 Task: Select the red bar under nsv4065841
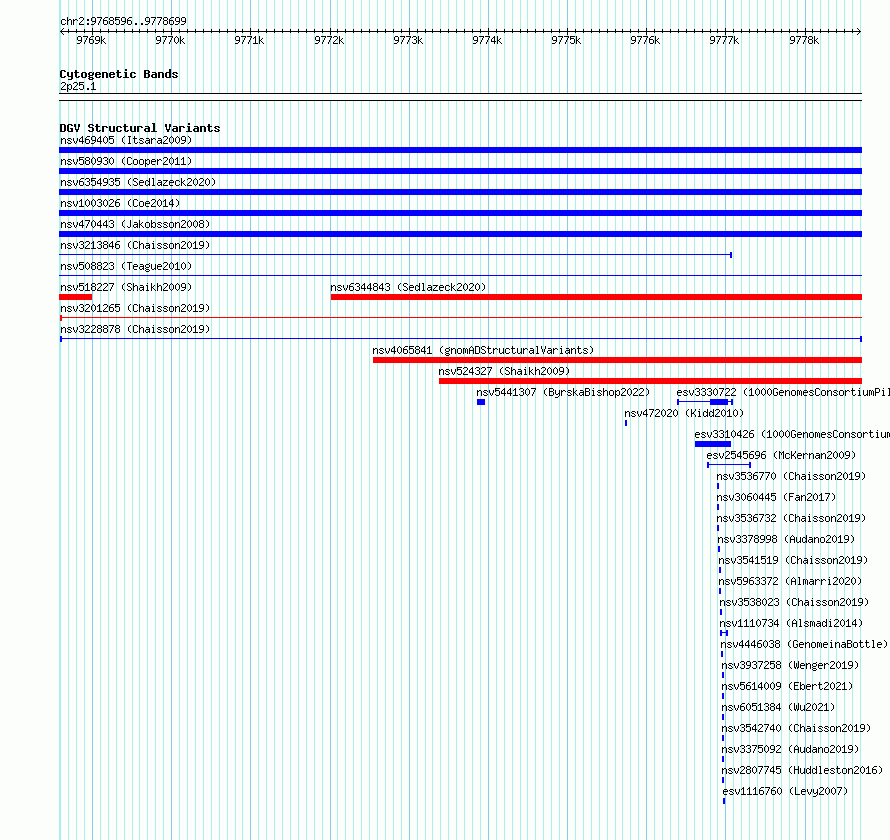pos(618,360)
